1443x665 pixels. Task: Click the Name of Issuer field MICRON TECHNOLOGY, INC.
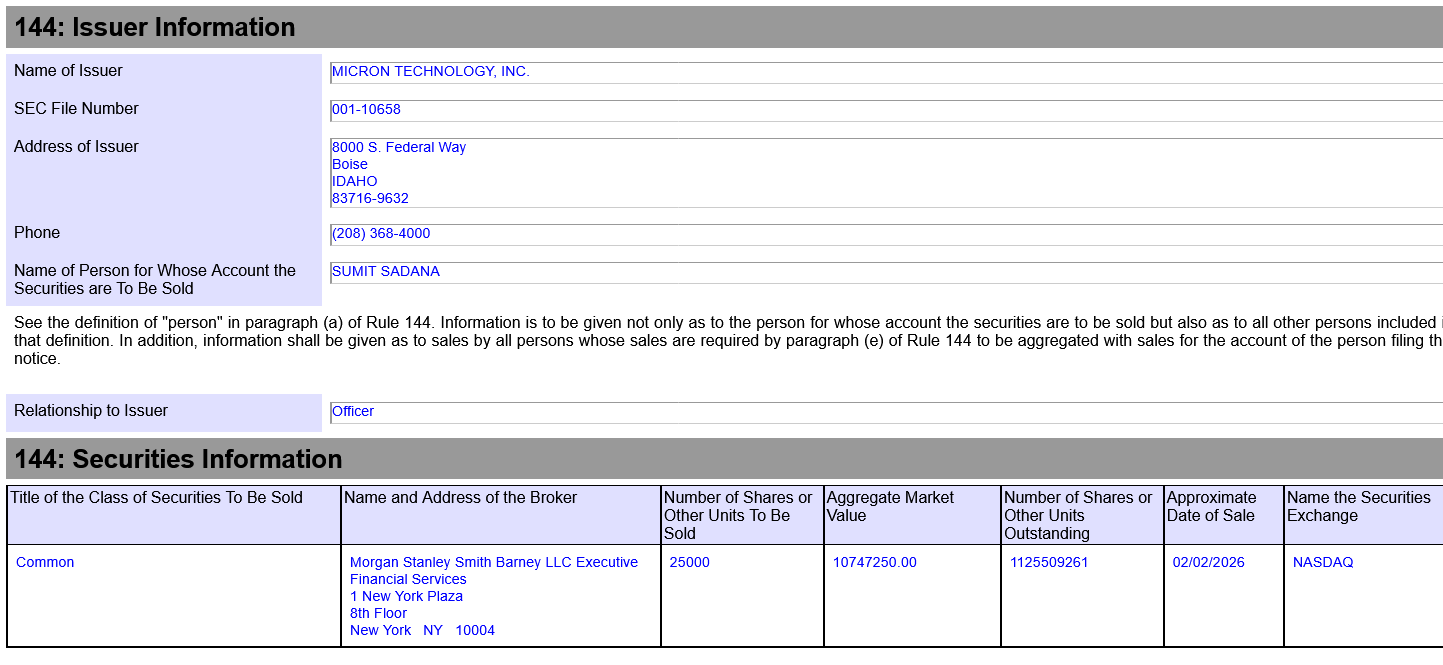click(x=886, y=72)
